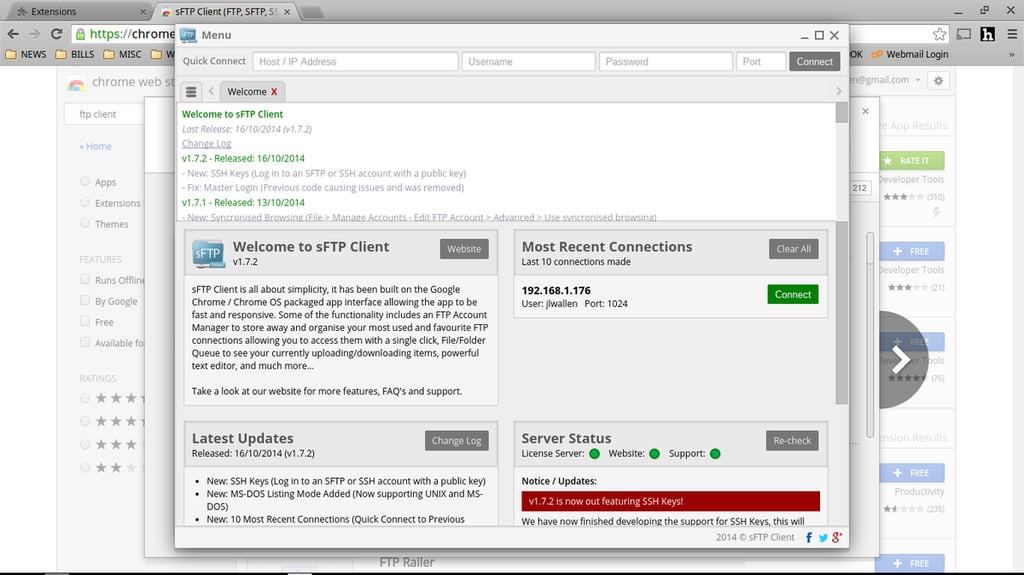Open the BILLS bookmarks folder
Image resolution: width=1024 pixels, height=575 pixels.
click(x=75, y=54)
